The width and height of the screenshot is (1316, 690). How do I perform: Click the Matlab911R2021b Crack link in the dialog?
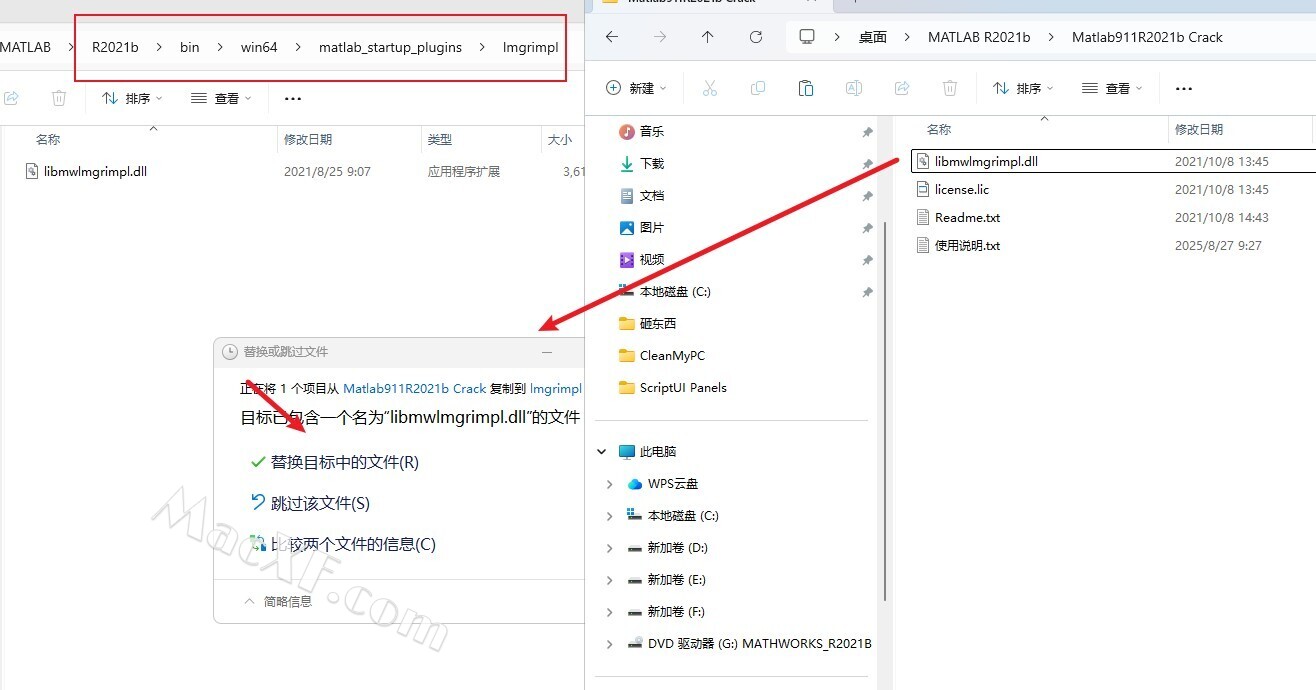click(x=414, y=388)
